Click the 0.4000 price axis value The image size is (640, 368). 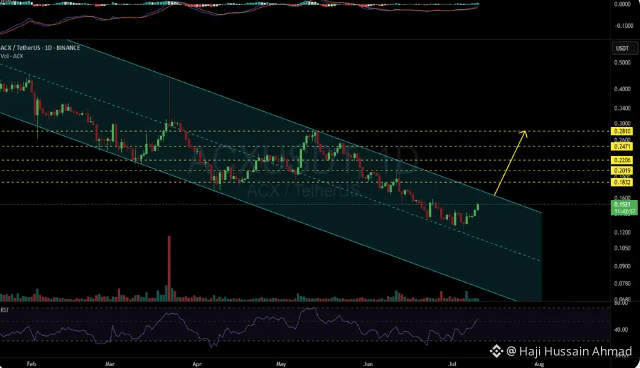click(622, 89)
